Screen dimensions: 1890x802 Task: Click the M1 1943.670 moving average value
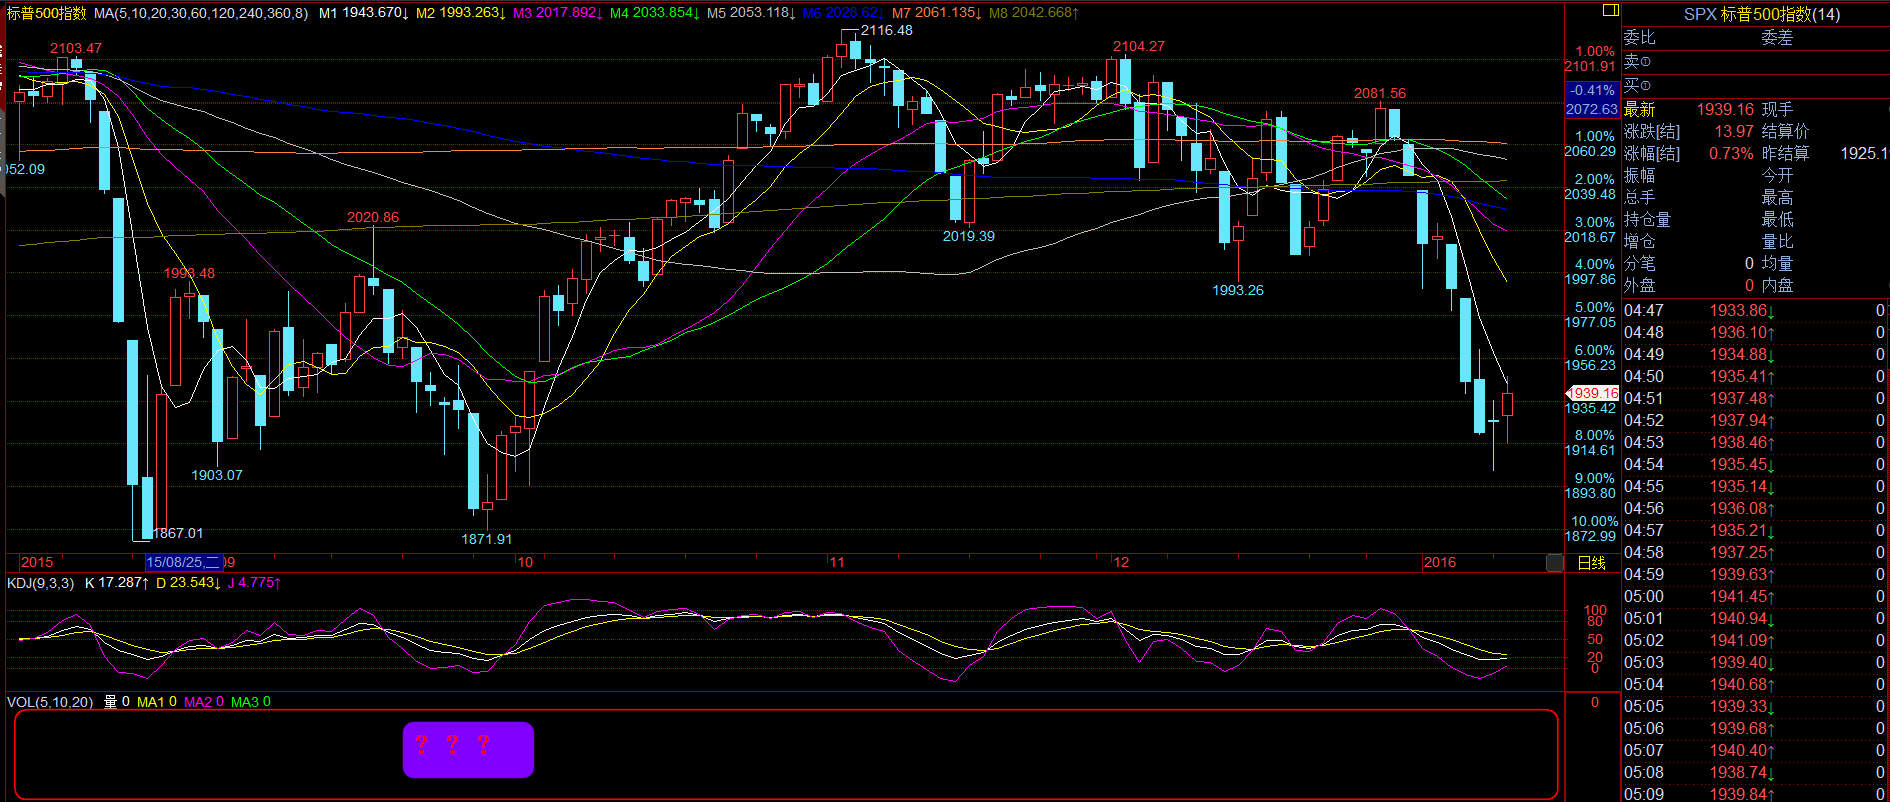364,13
